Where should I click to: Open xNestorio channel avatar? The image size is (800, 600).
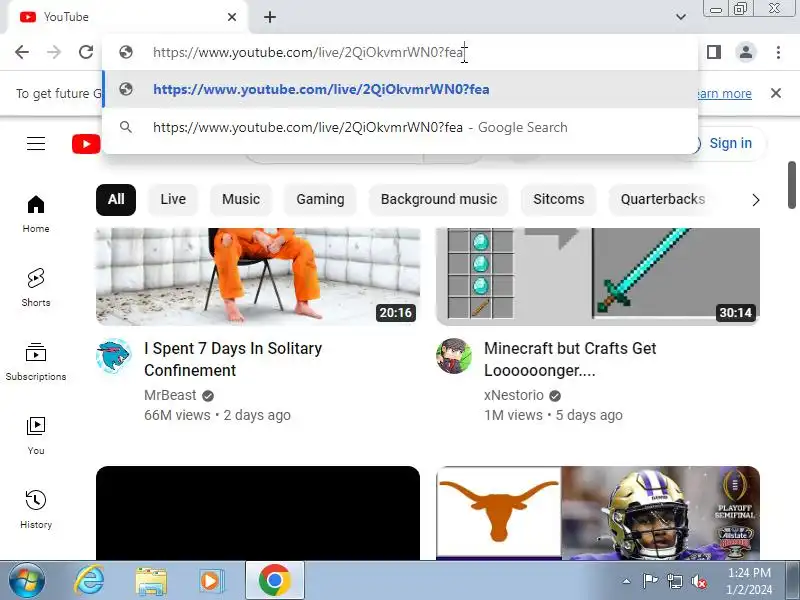coord(454,356)
